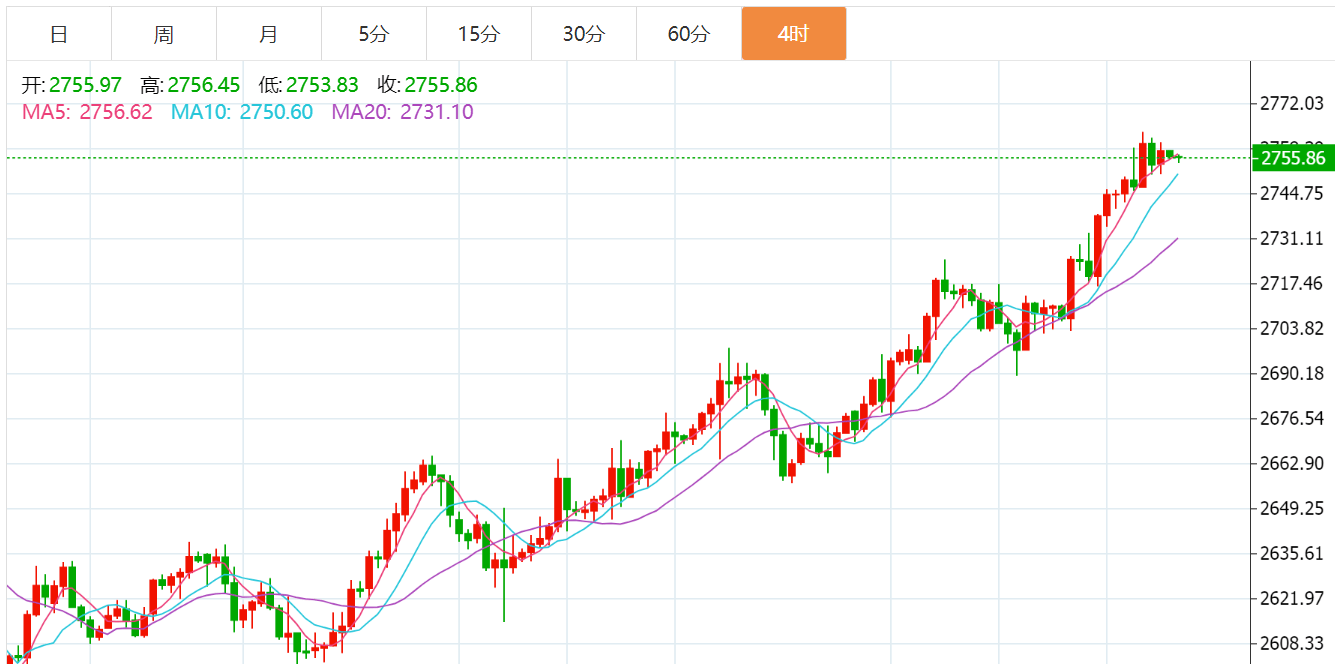Click the 2676.54 price axis label
Screen dimensions: 1335x664
click(1292, 418)
